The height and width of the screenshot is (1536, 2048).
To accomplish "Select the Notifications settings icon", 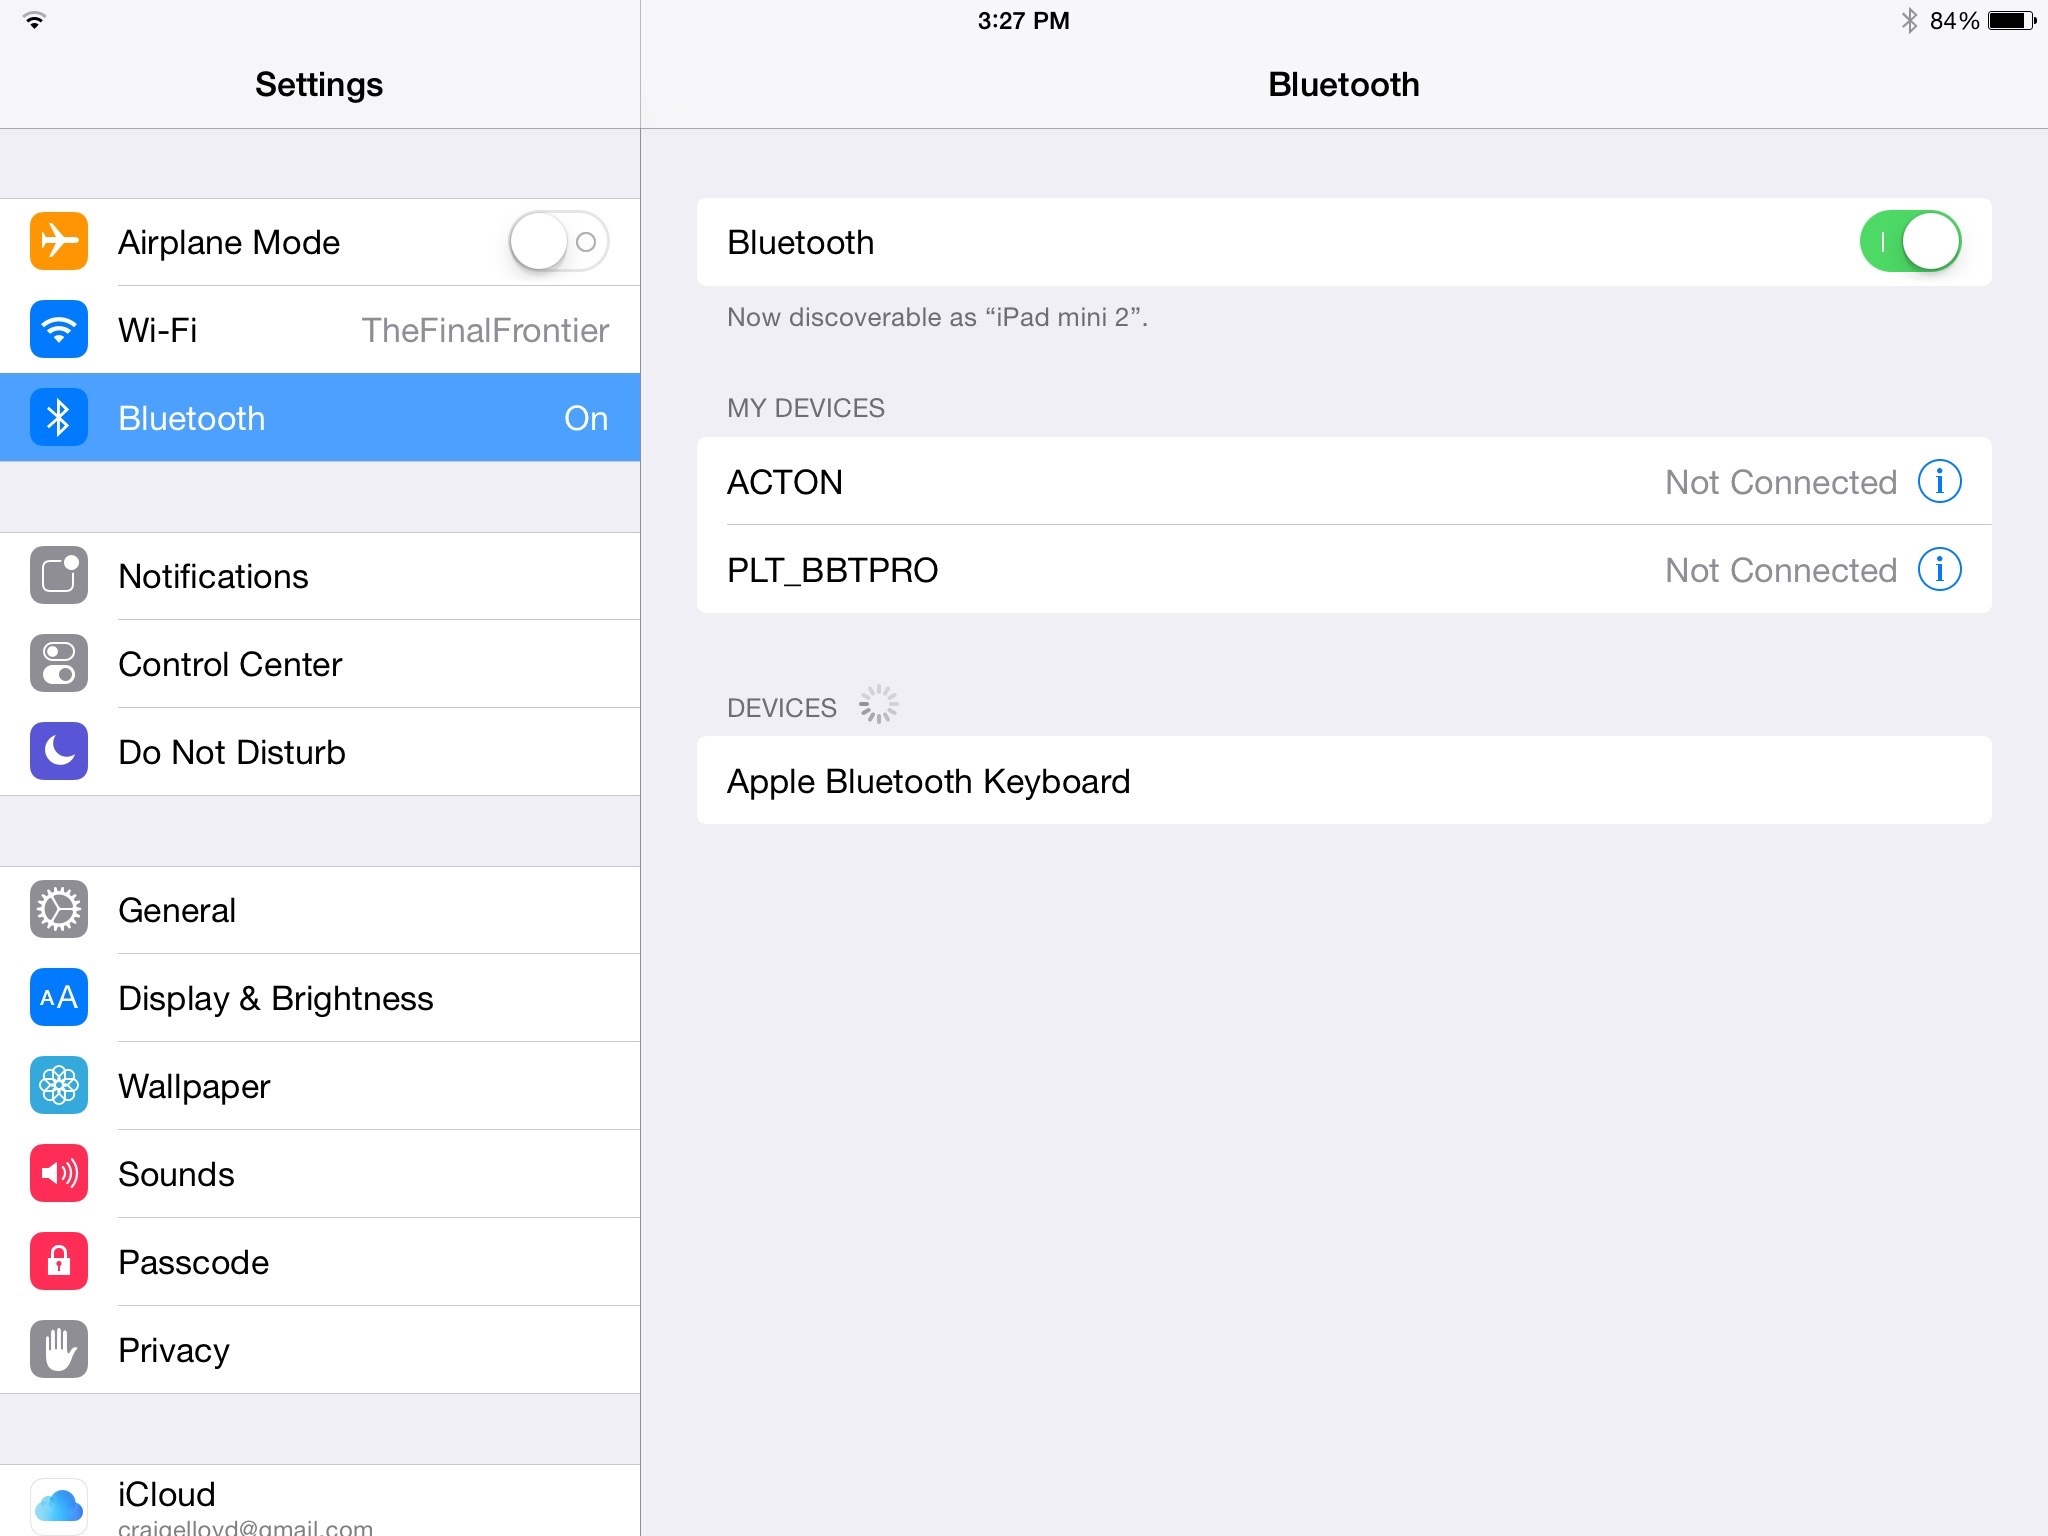I will click(x=56, y=576).
